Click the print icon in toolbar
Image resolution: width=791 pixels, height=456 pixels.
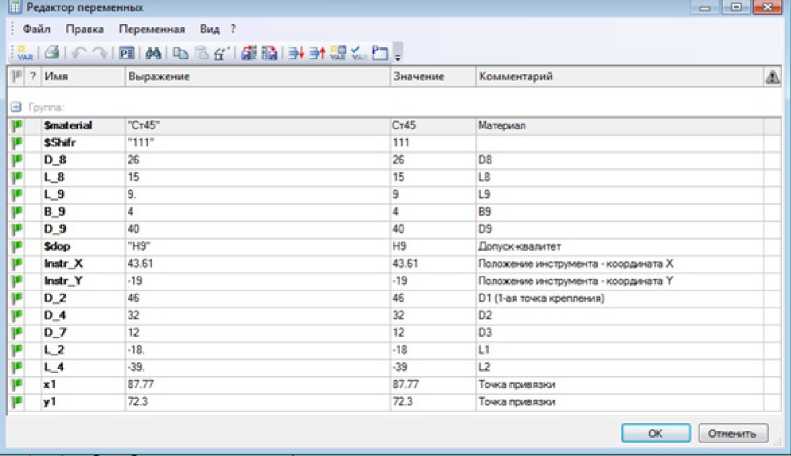(51, 51)
